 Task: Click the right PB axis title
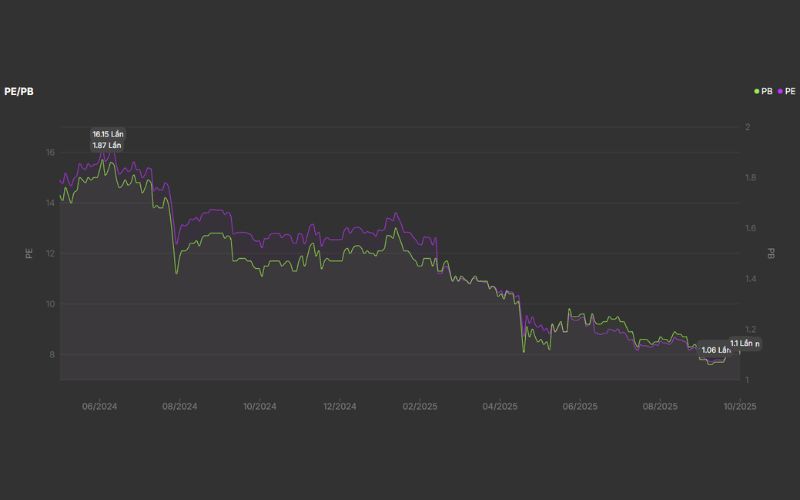771,253
